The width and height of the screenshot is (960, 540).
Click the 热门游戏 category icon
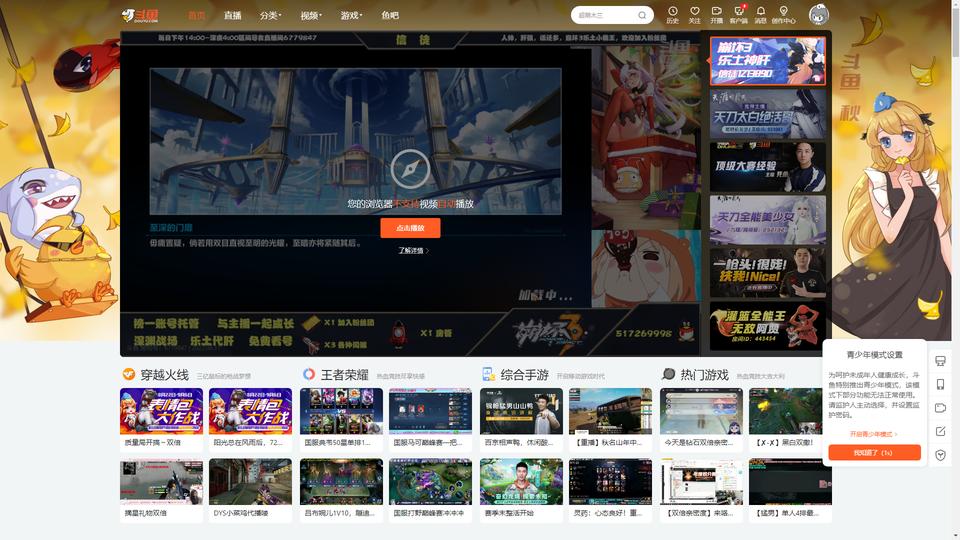click(x=669, y=374)
